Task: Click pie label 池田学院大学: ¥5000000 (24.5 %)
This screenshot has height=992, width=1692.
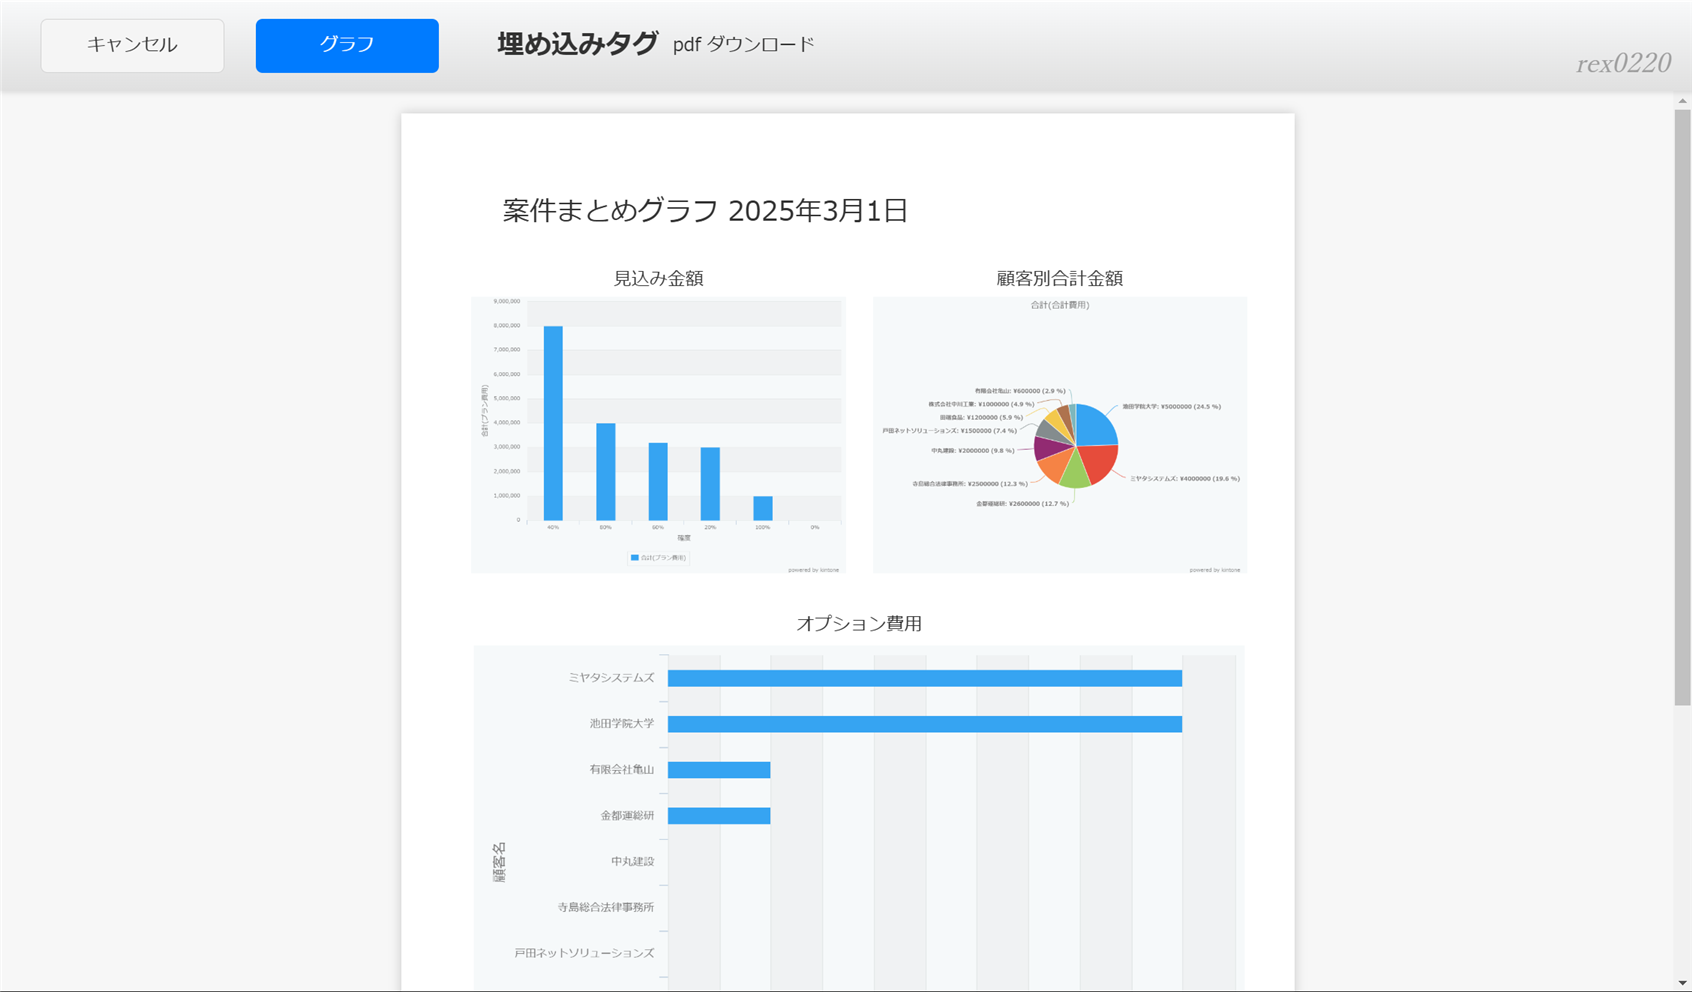Action: [x=1171, y=407]
